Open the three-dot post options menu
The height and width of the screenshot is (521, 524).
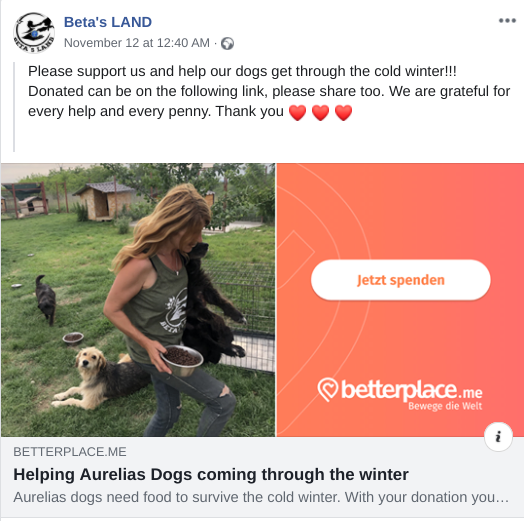[x=507, y=21]
